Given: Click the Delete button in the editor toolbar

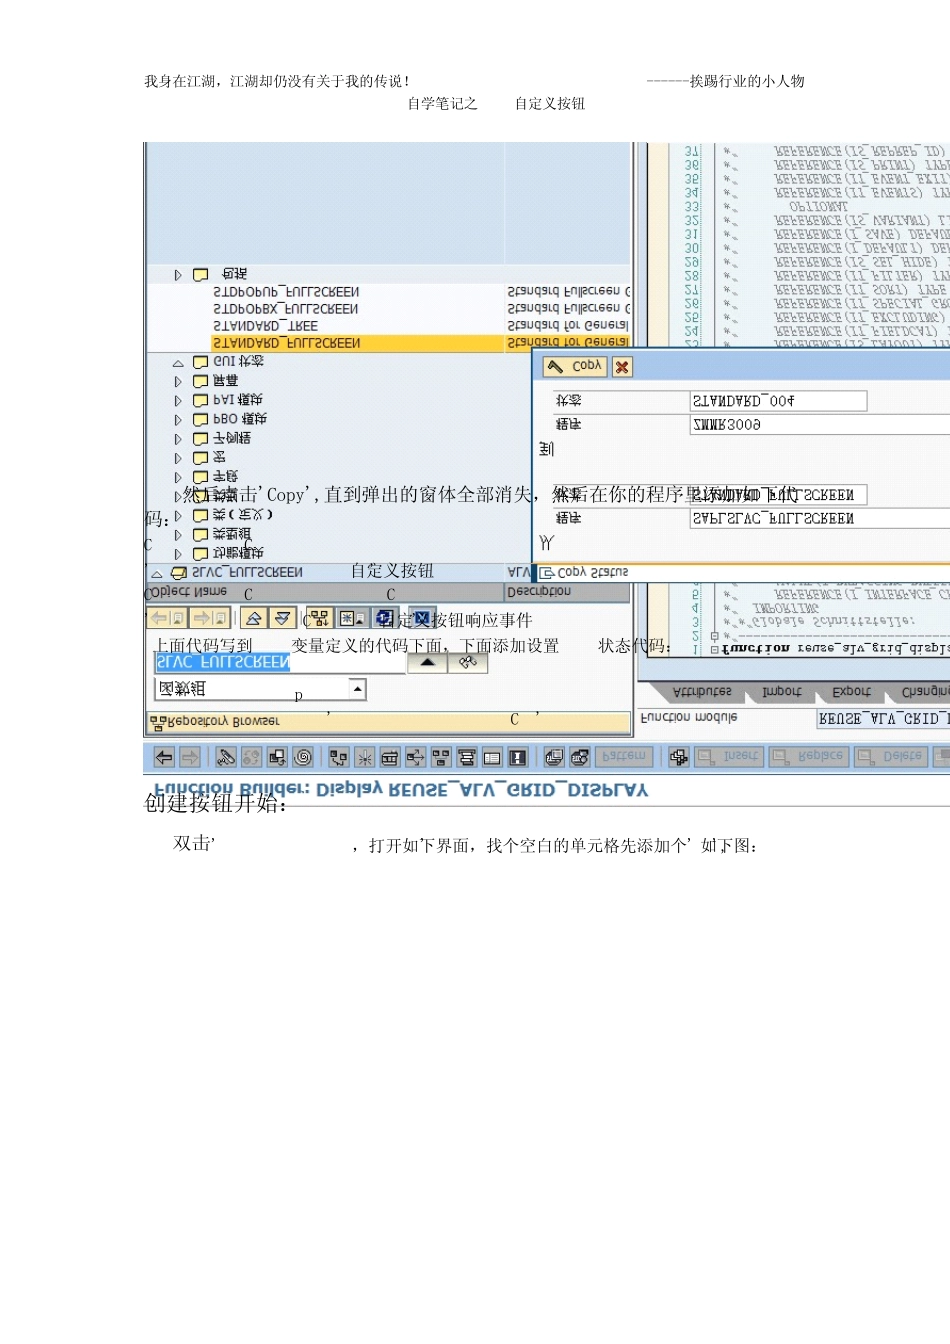Looking at the screenshot, I should [x=890, y=757].
